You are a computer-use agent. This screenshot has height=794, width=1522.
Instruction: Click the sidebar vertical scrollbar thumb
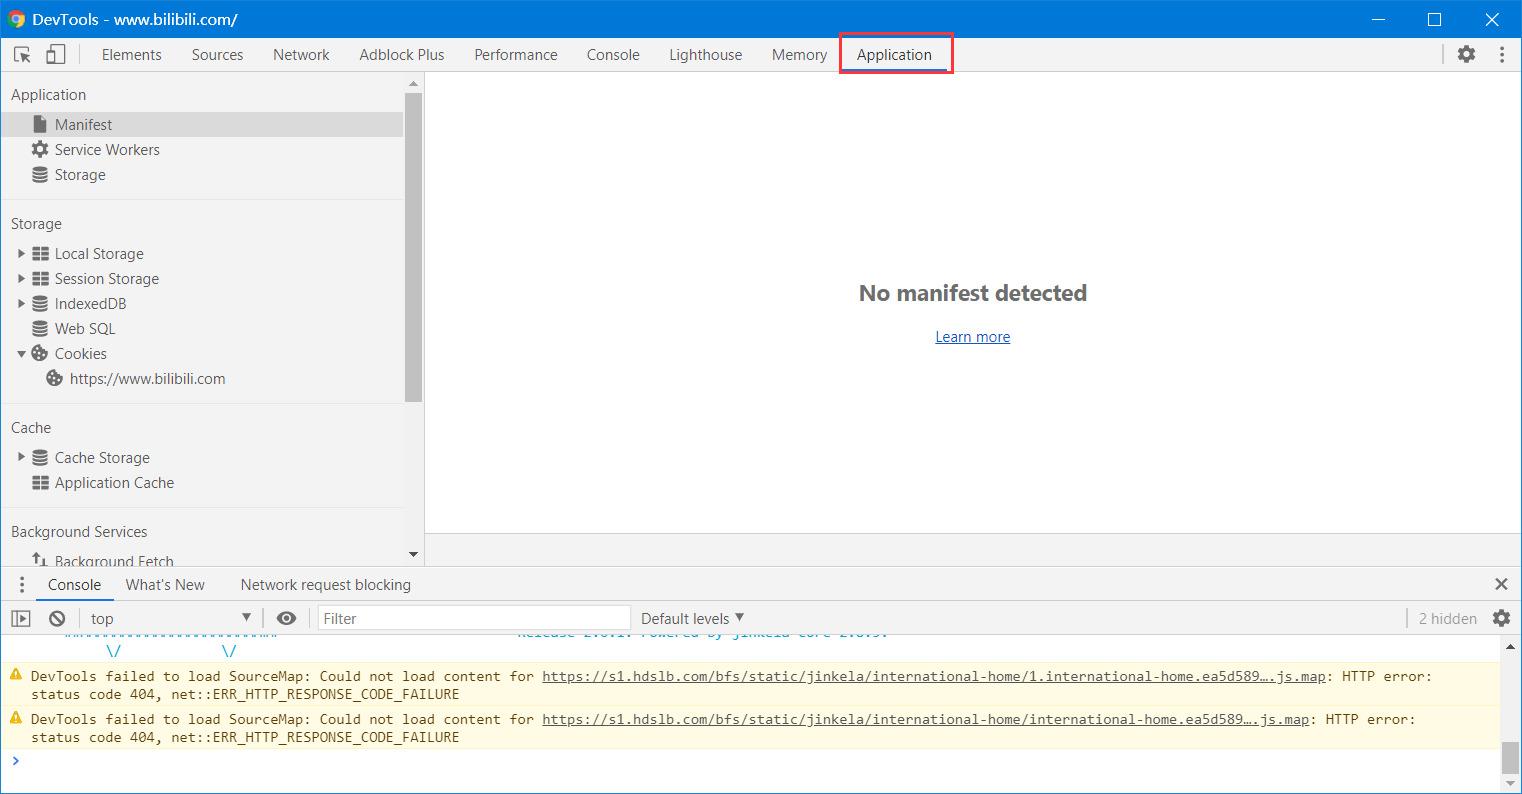coord(414,247)
